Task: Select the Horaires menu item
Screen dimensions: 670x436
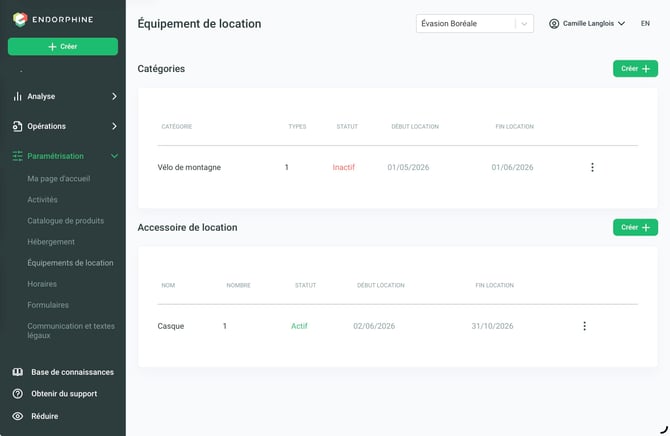Action: tap(42, 284)
